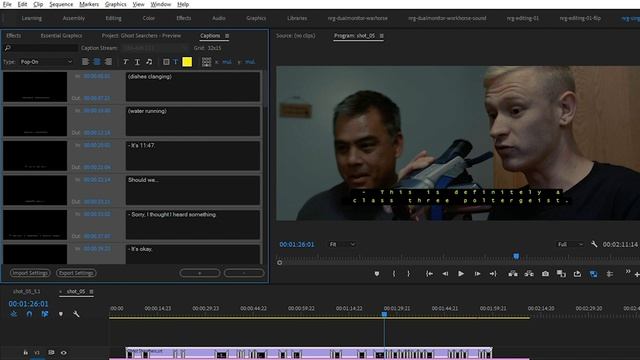The width and height of the screenshot is (640, 360).
Task: Click the Extract button icon
Action: click(529, 274)
